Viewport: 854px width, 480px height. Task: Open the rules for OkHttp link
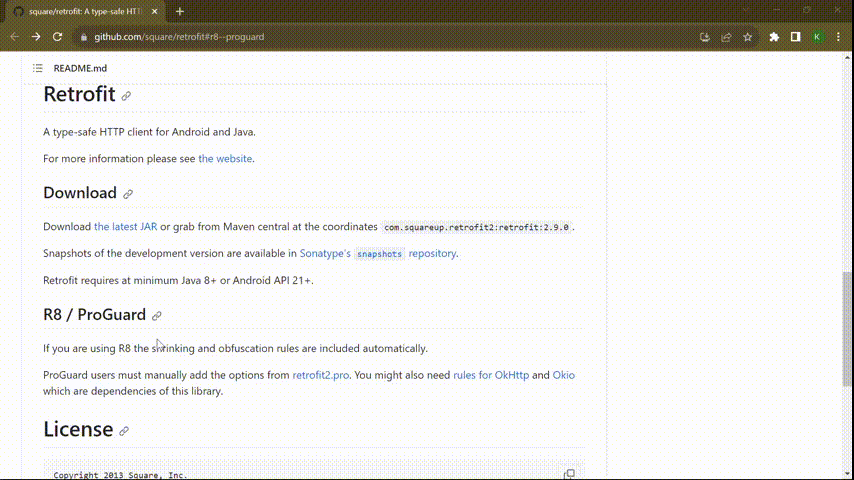point(491,375)
